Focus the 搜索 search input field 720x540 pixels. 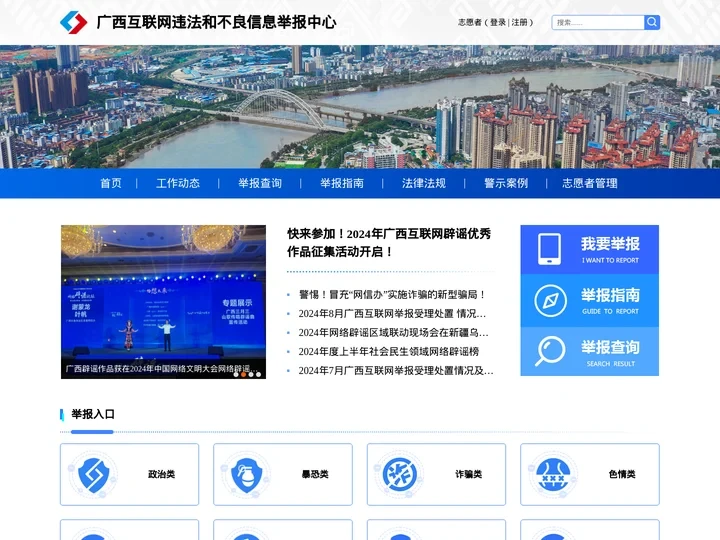pyautogui.click(x=598, y=22)
